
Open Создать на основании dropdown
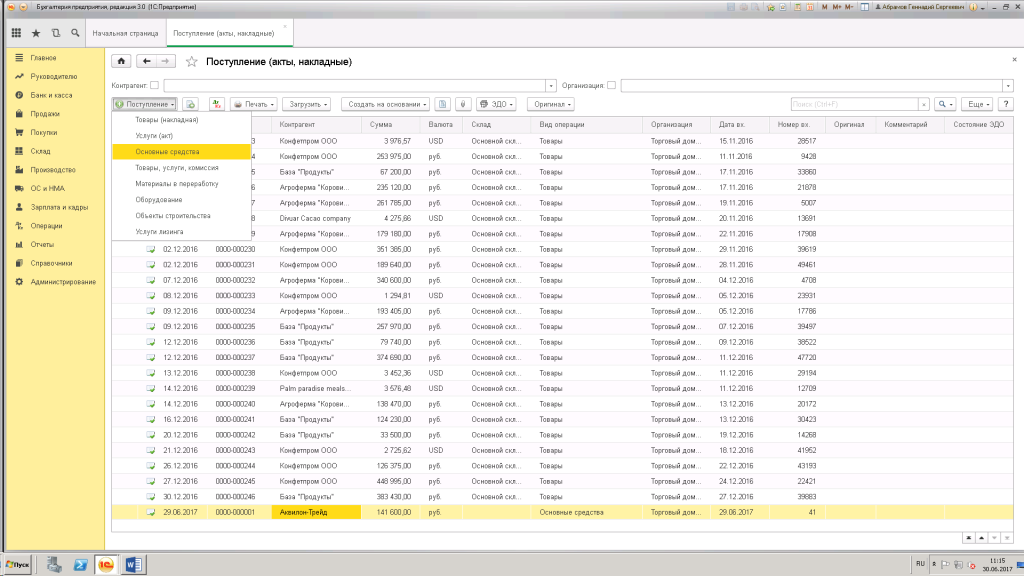pos(386,104)
